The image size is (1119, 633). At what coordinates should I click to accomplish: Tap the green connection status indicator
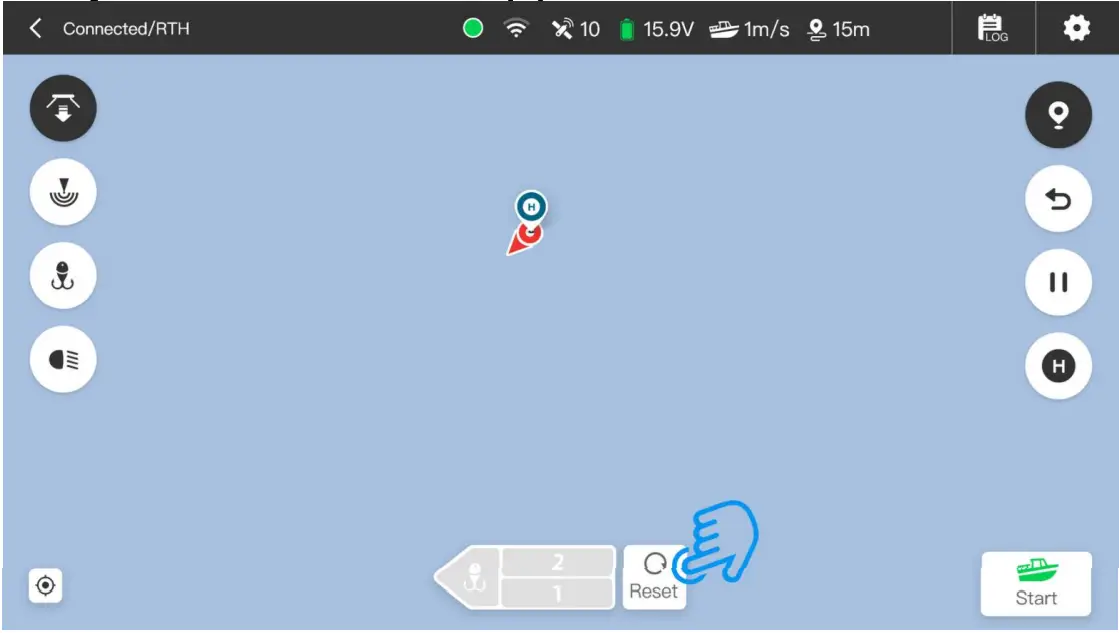pos(472,29)
